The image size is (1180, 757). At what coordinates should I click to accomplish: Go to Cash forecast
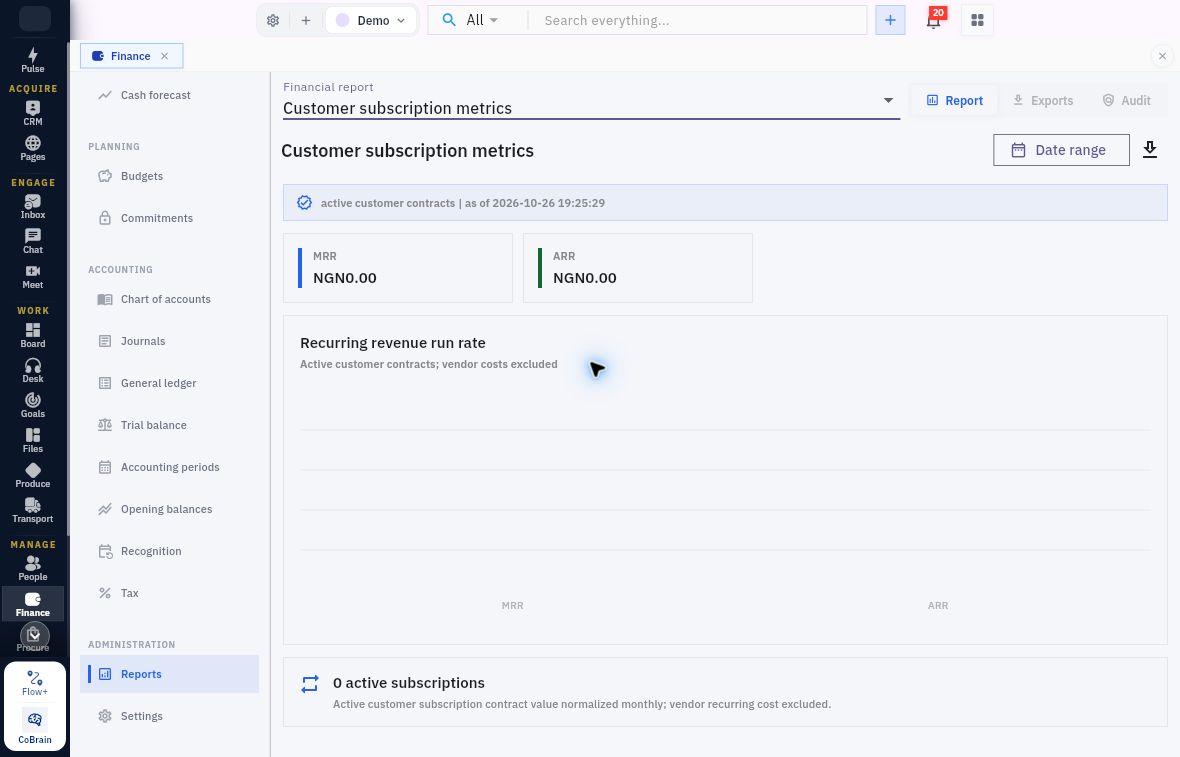coord(169,95)
